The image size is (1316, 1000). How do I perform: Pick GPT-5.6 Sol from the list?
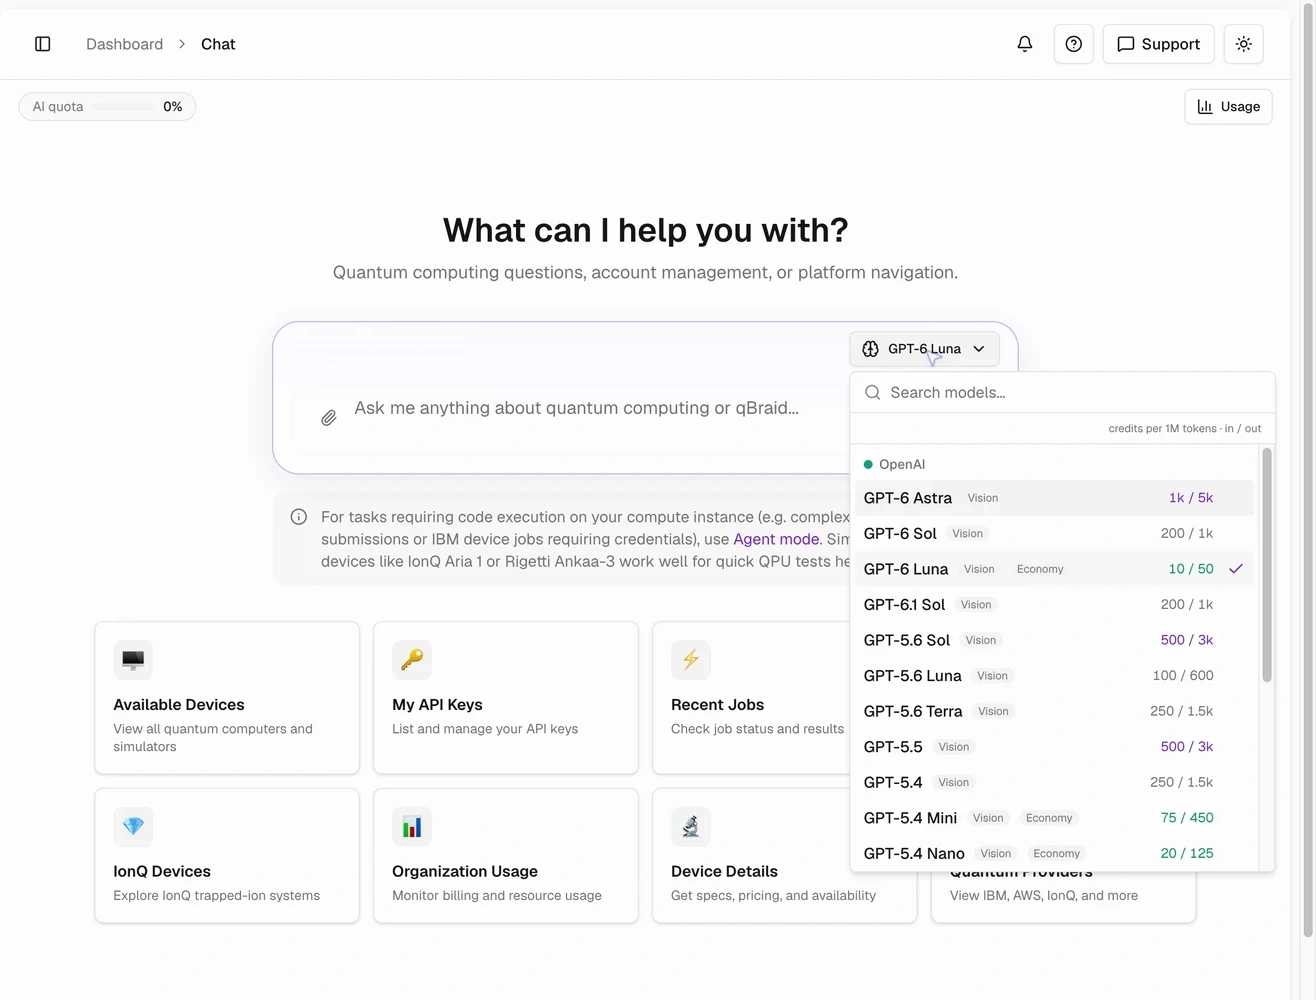[x=1054, y=640]
